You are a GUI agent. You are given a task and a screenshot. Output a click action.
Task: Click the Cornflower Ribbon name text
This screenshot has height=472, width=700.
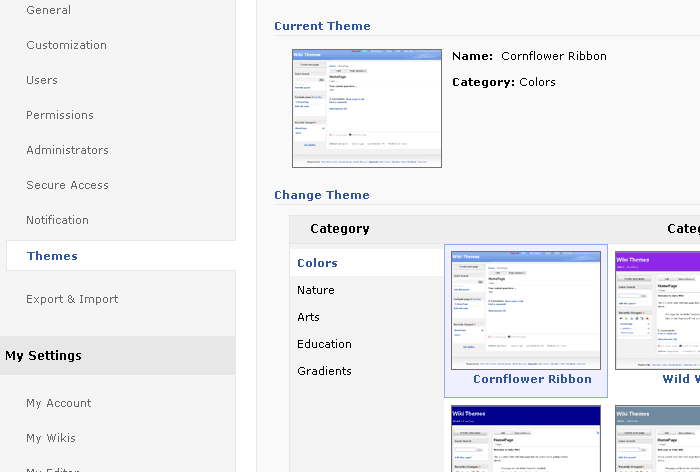[554, 56]
